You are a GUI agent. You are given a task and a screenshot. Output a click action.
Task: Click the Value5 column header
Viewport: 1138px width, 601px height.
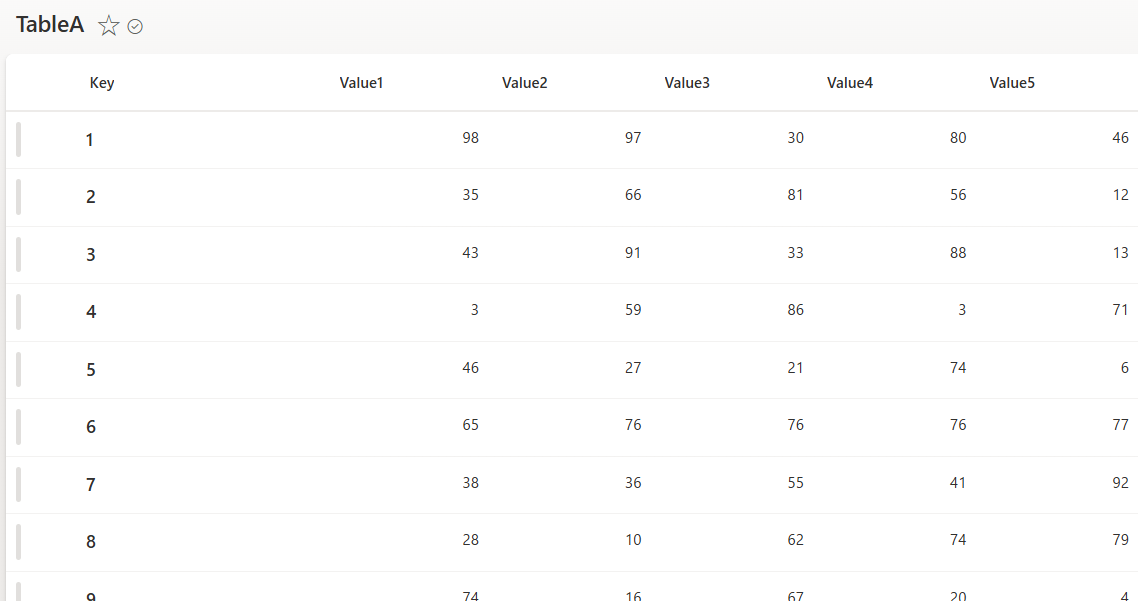tap(1012, 83)
